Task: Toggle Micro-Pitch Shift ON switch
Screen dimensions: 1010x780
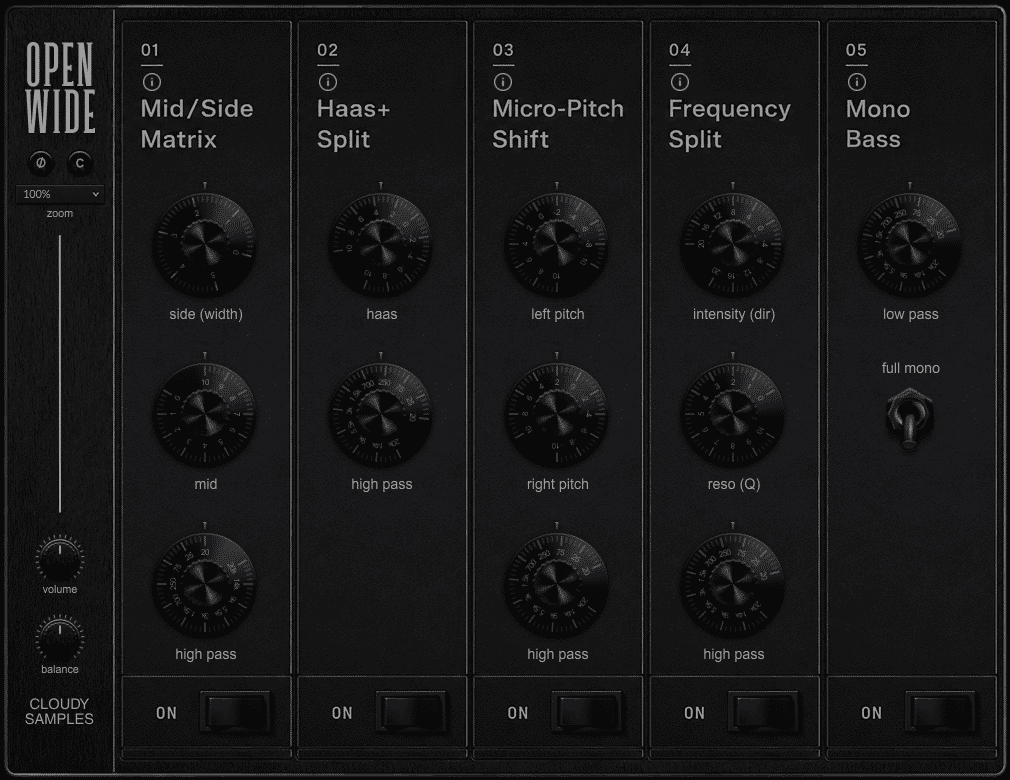Action: 587,712
